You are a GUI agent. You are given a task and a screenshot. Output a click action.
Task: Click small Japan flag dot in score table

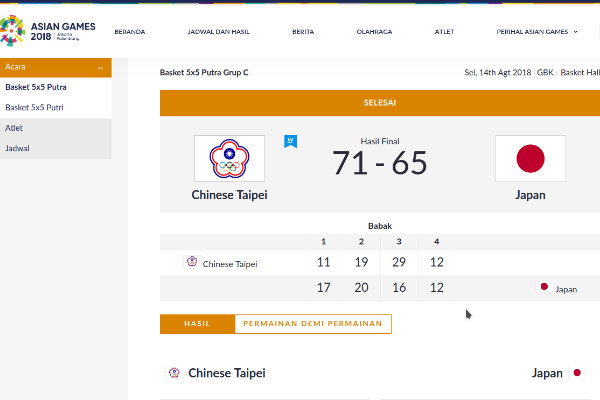pos(544,288)
